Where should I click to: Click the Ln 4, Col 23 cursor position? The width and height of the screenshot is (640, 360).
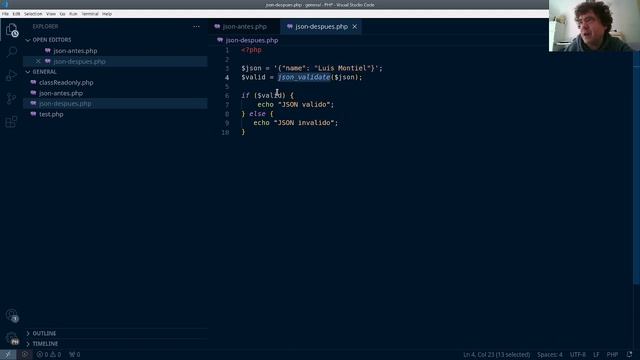(x=496, y=355)
